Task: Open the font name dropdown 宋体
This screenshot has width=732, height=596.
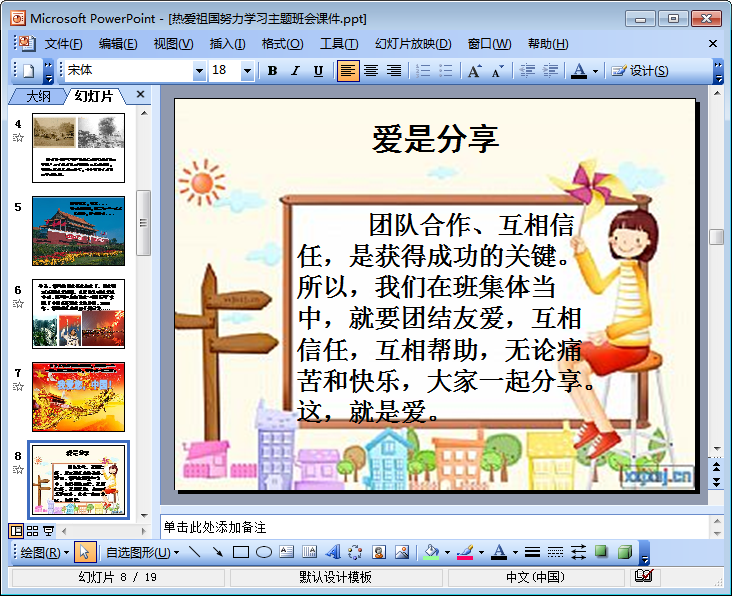Action: (x=199, y=71)
